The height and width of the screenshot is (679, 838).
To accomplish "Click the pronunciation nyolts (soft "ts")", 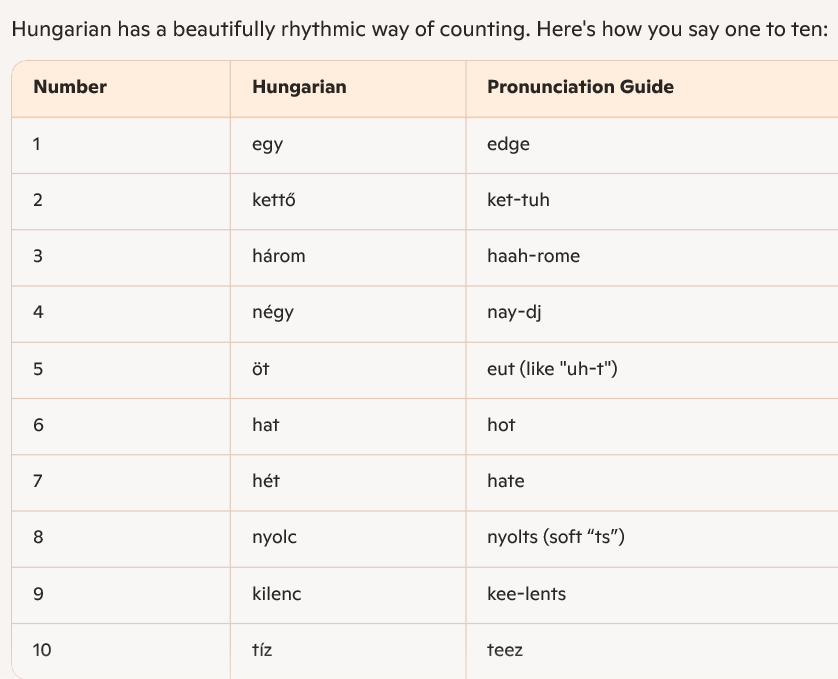I will [556, 537].
